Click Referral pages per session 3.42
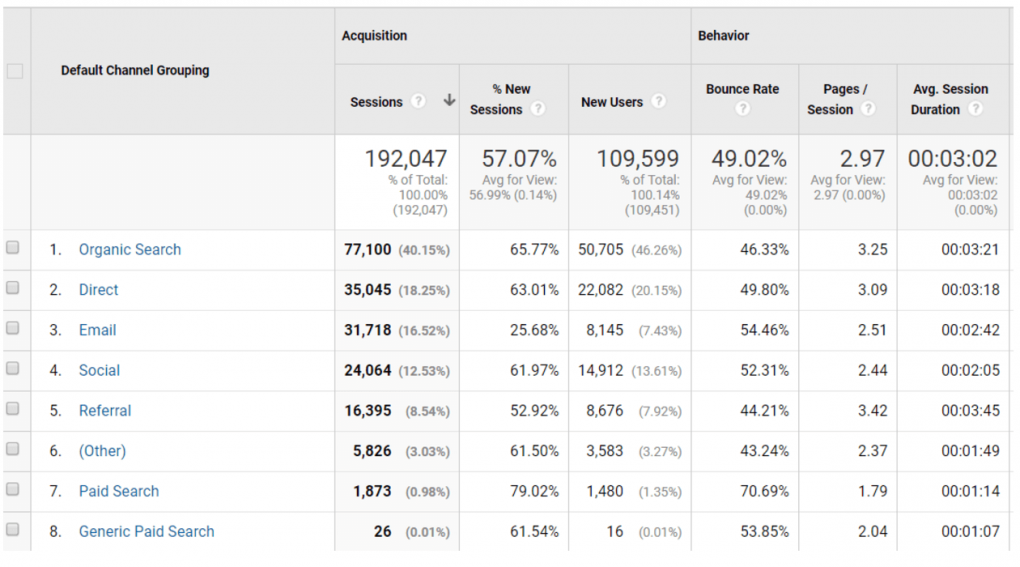1020x567 pixels. coord(872,411)
